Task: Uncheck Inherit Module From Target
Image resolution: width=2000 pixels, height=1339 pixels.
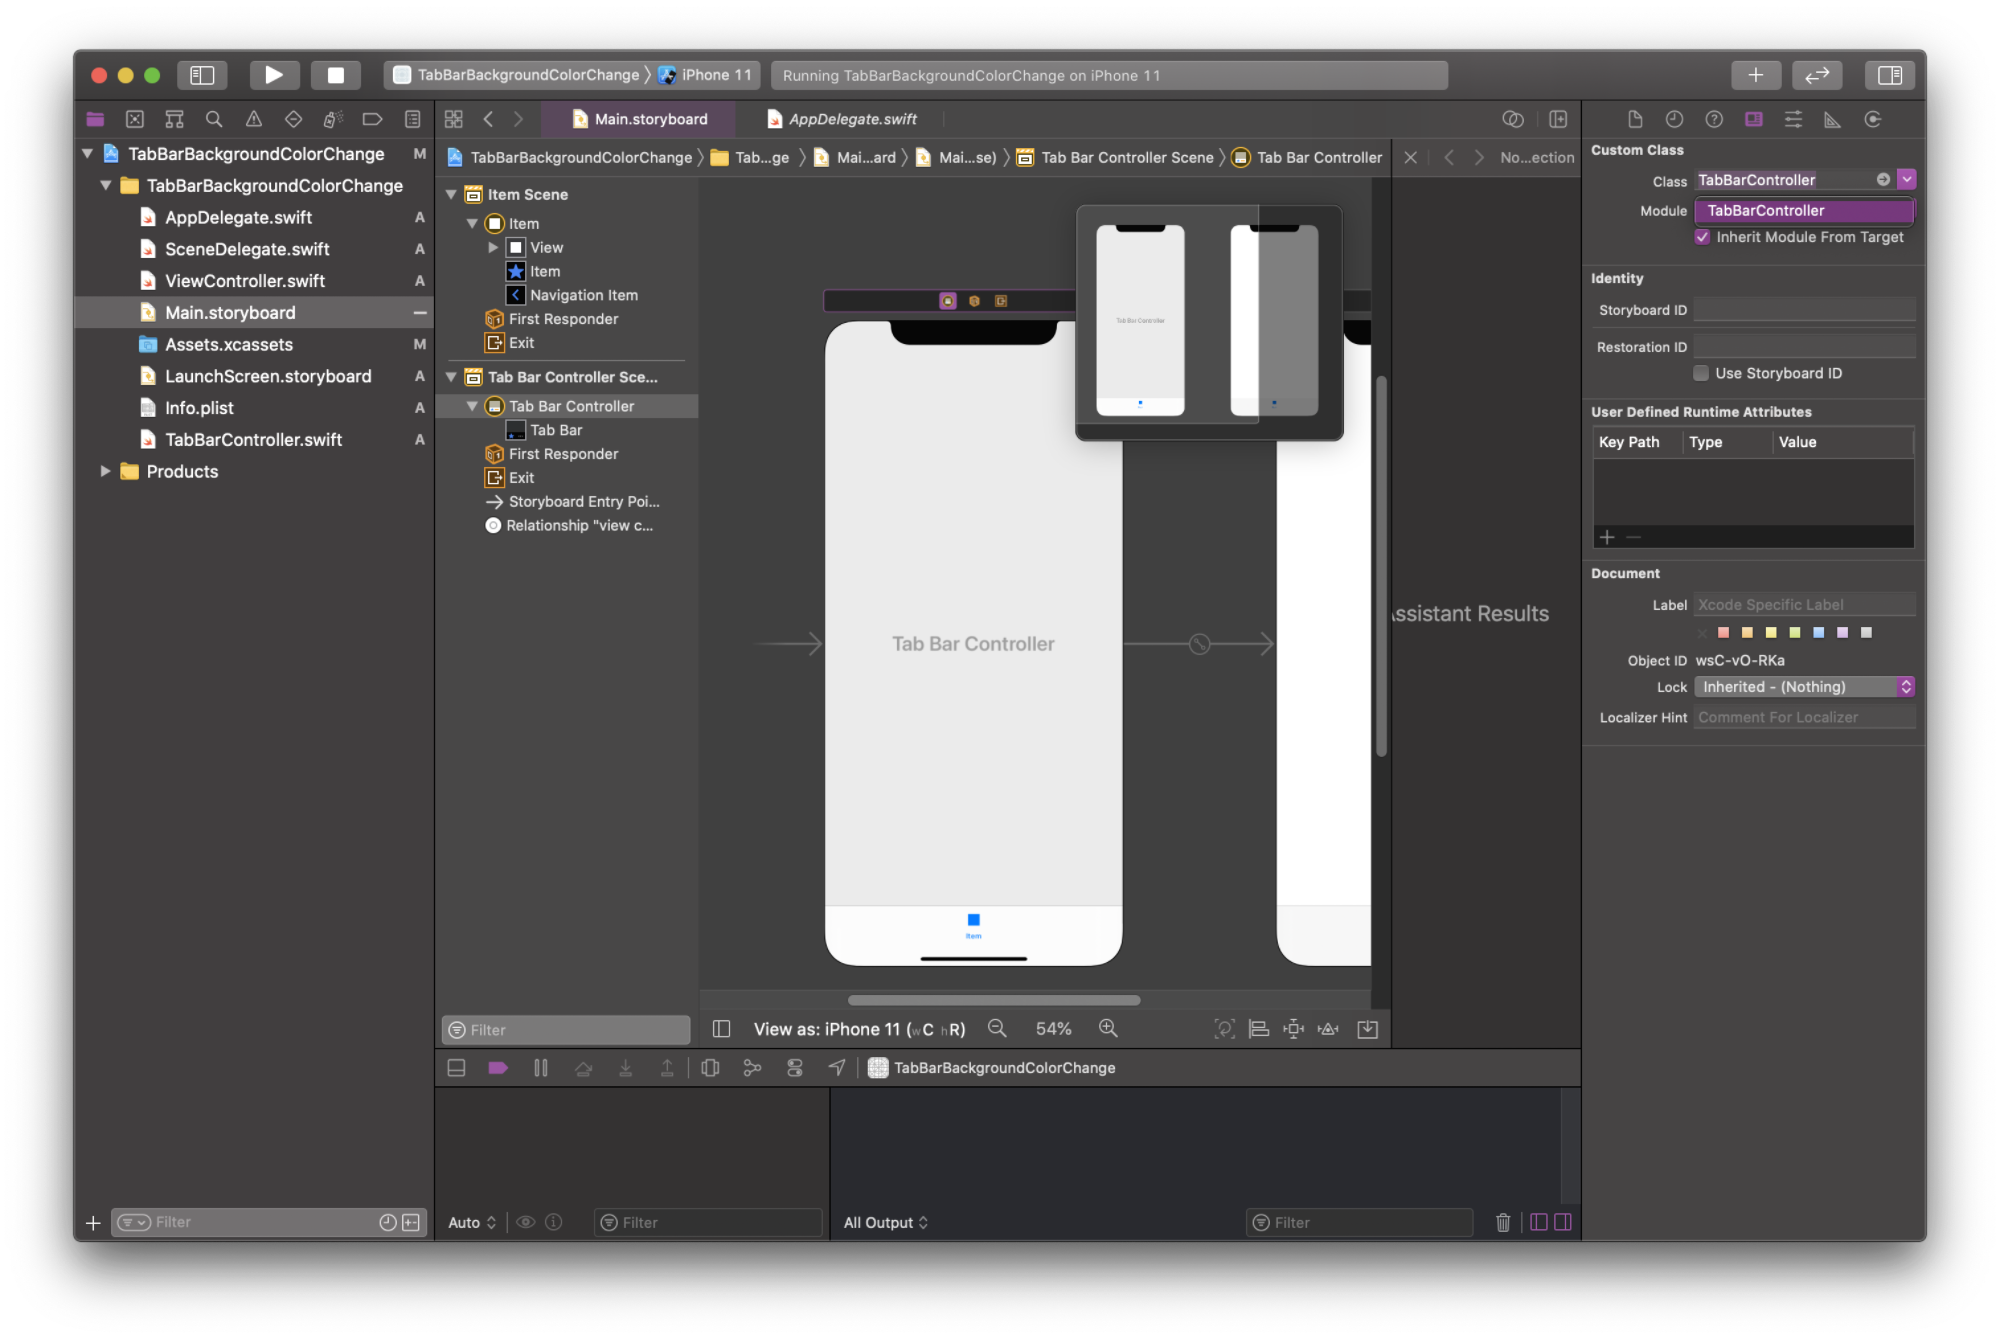Action: coord(1702,237)
